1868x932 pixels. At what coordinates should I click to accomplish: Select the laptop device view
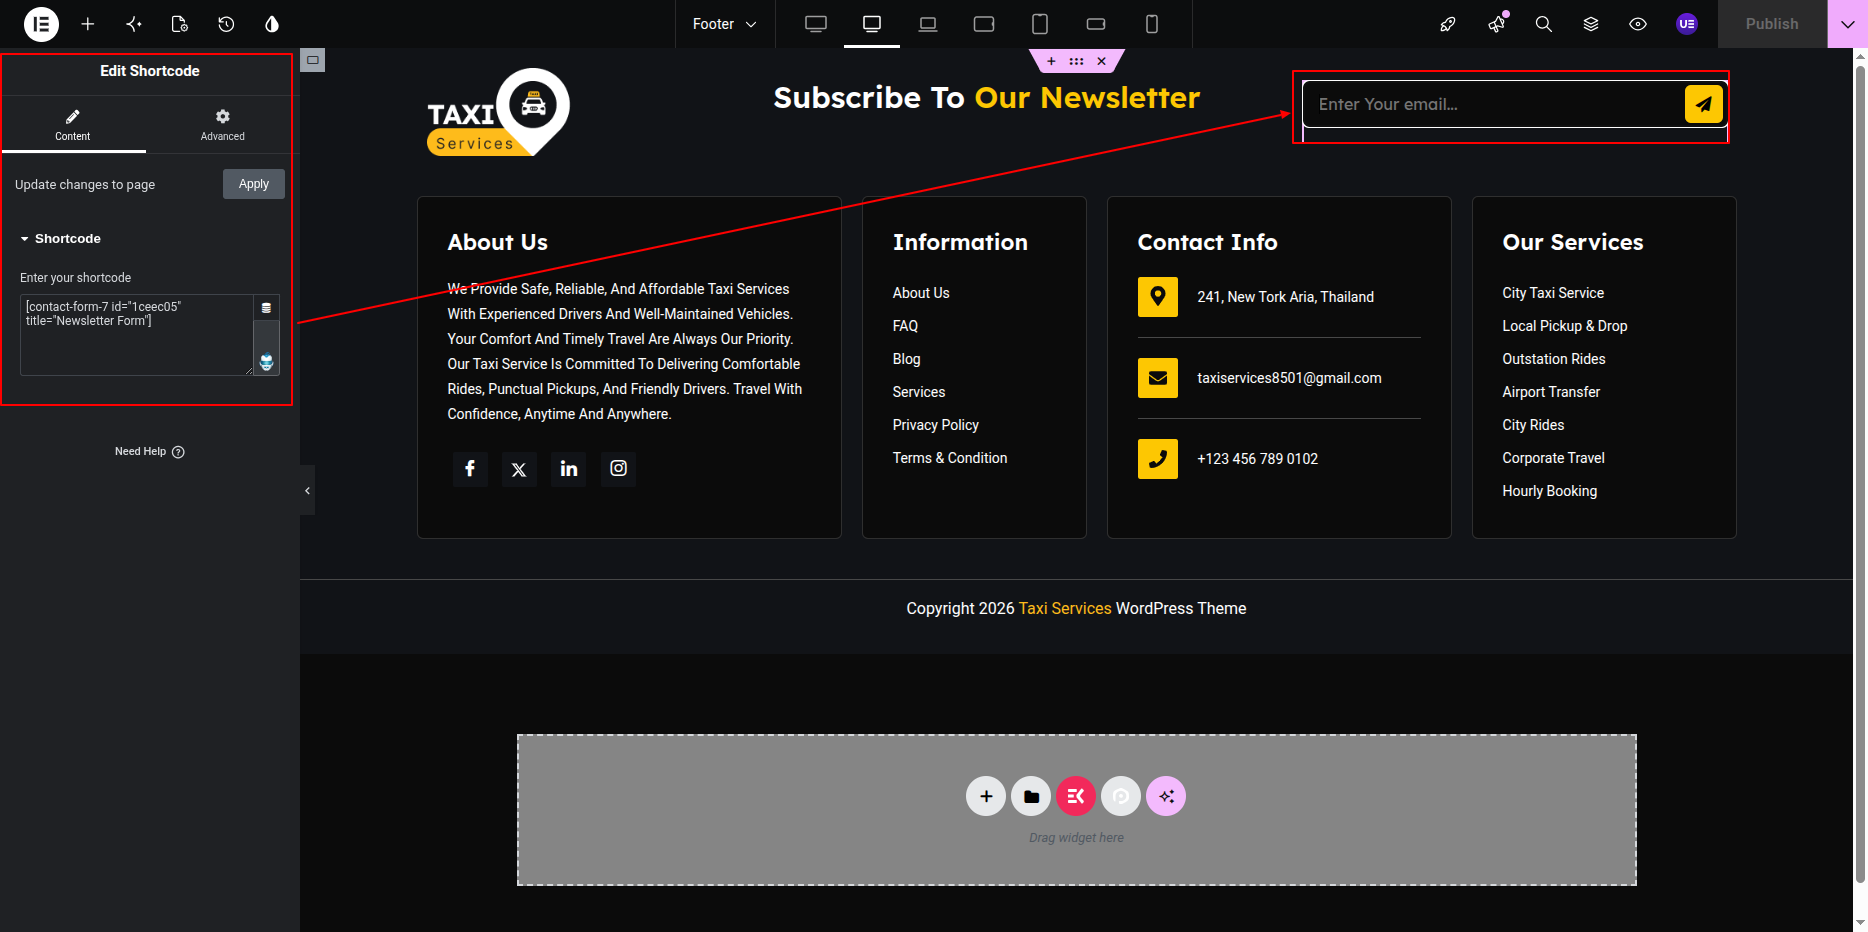click(x=928, y=24)
